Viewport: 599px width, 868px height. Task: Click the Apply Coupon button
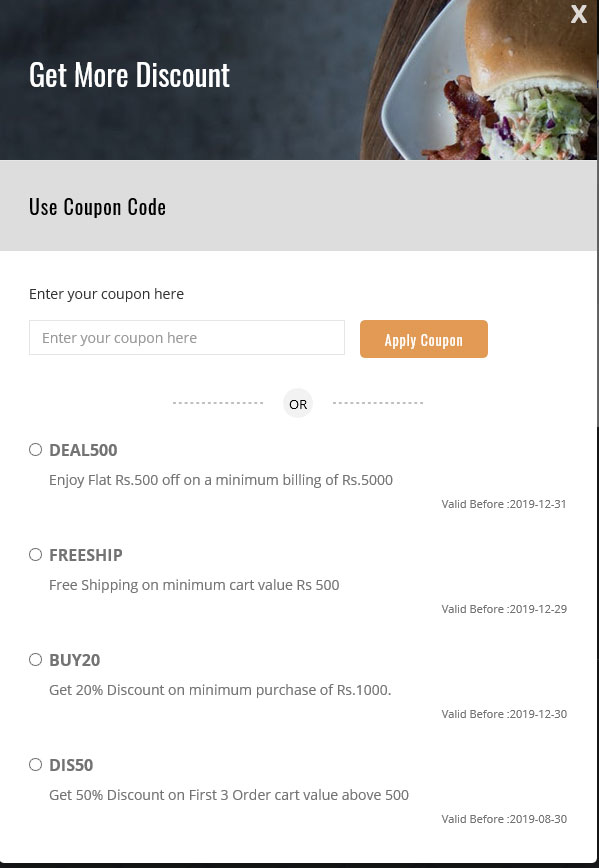click(424, 339)
